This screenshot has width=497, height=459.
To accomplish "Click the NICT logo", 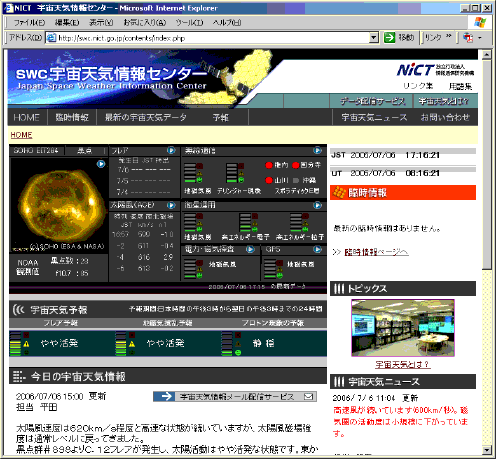I will click(415, 70).
